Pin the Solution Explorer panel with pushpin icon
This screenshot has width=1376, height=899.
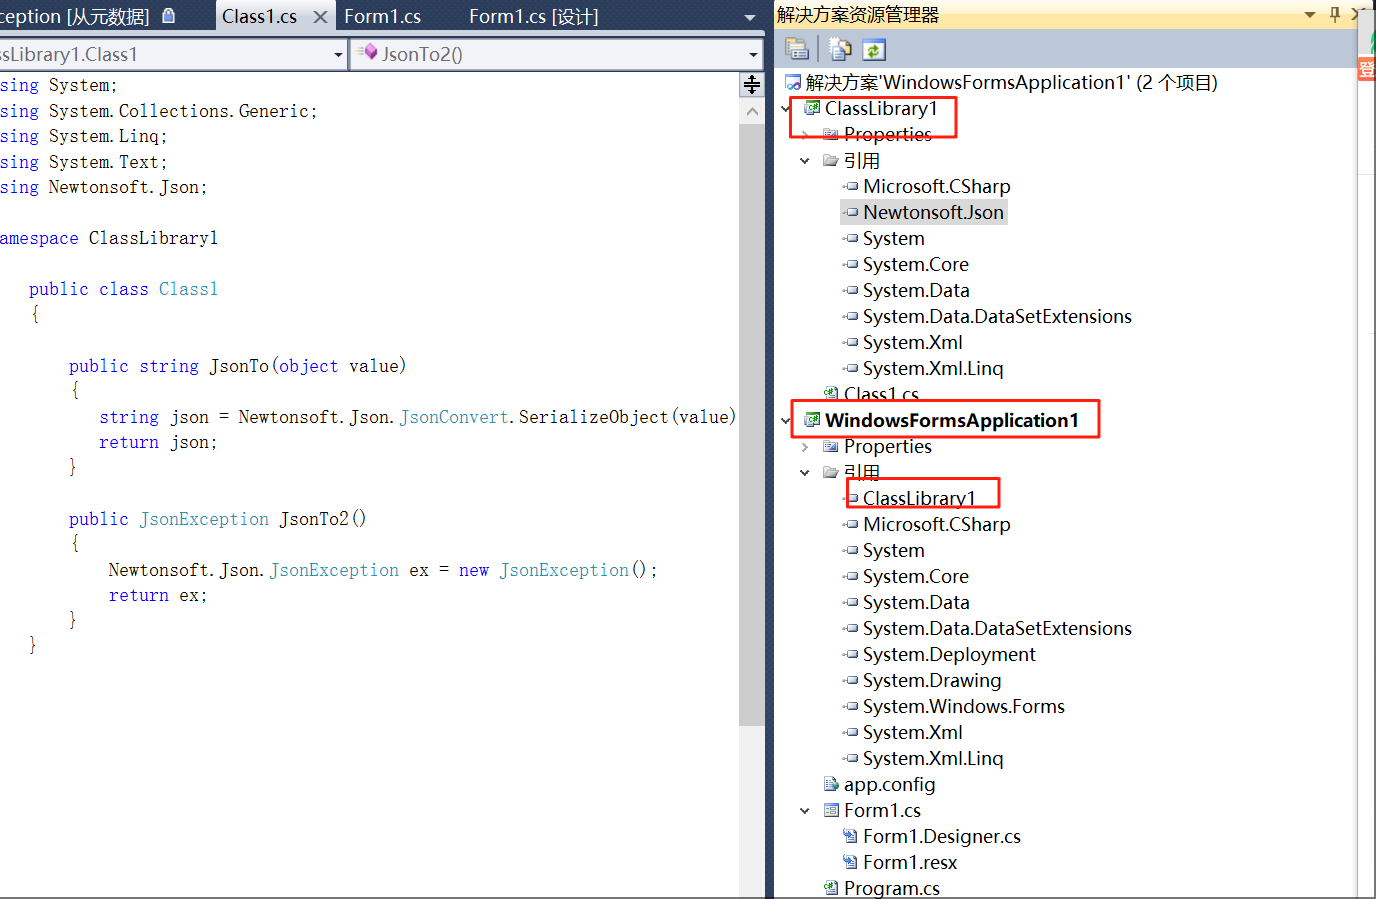click(x=1334, y=14)
